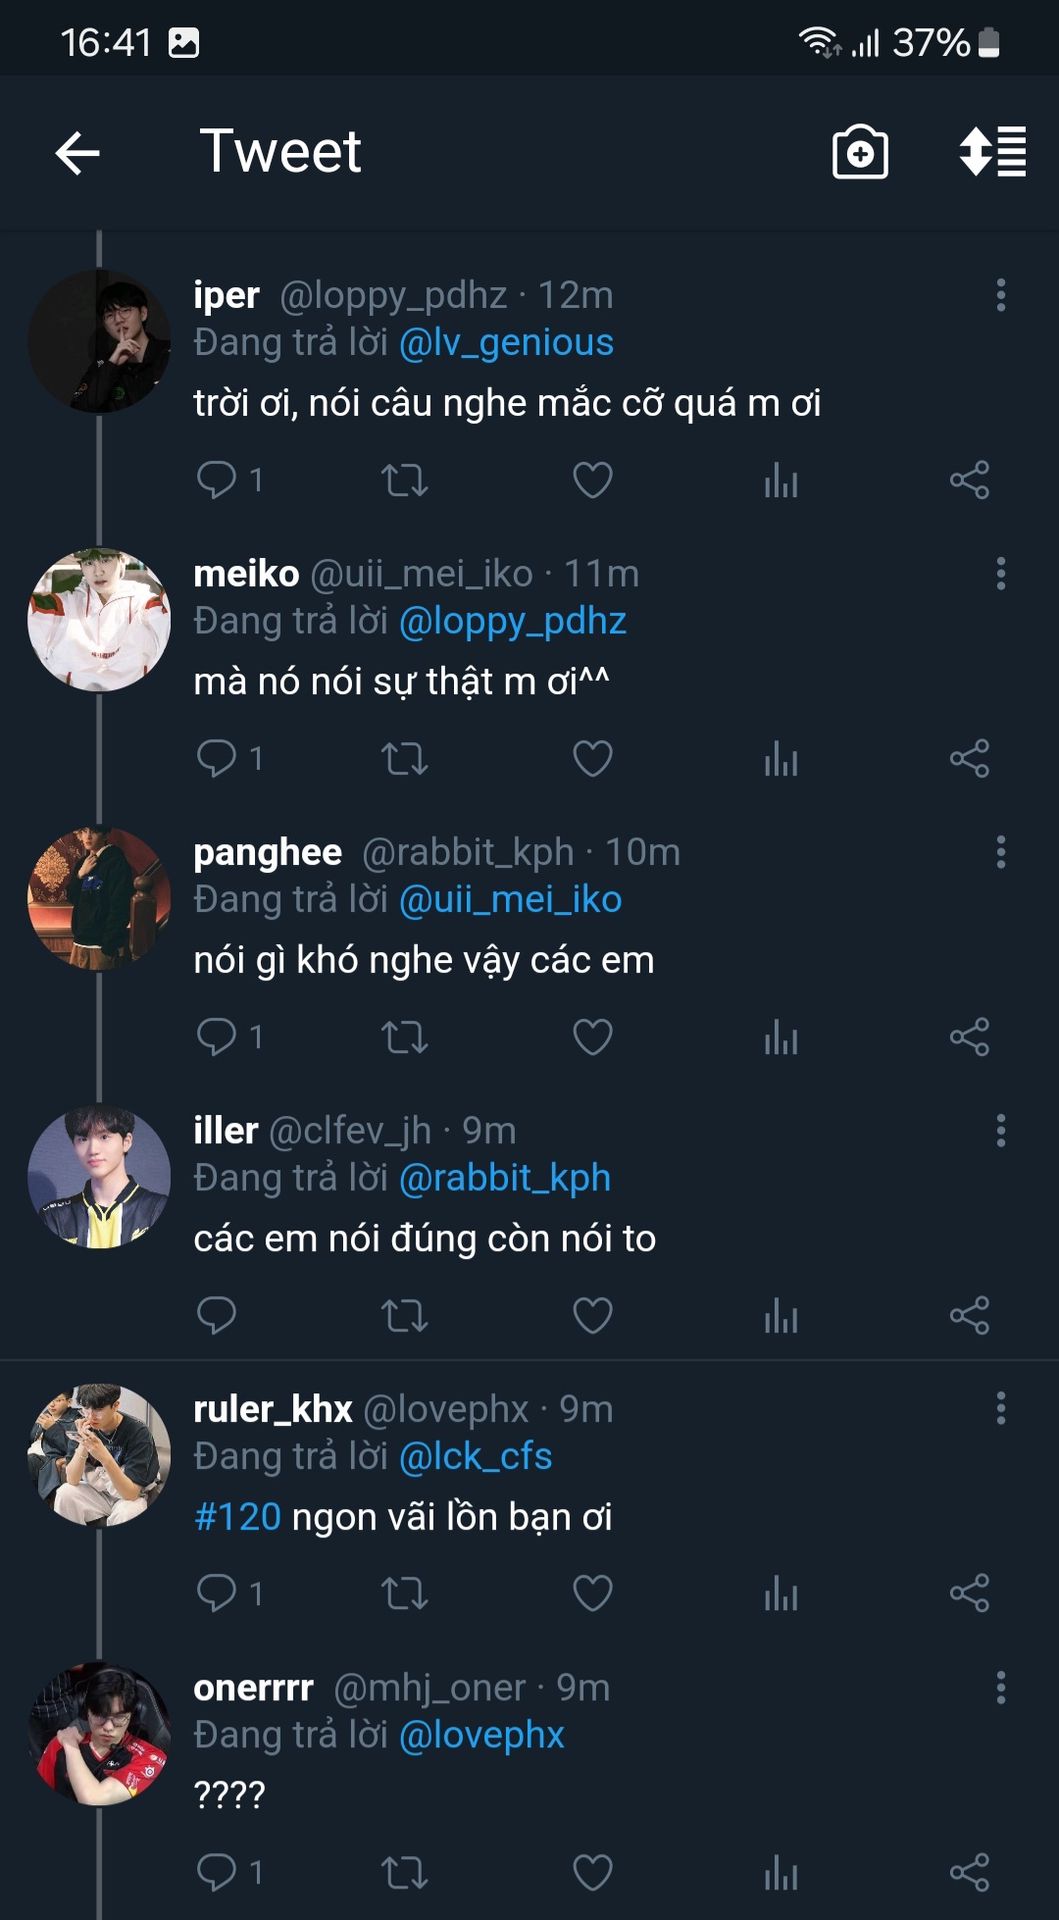This screenshot has height=1920, width=1059.
Task: Open the @lck_cfs mention link
Action: click(x=475, y=1457)
